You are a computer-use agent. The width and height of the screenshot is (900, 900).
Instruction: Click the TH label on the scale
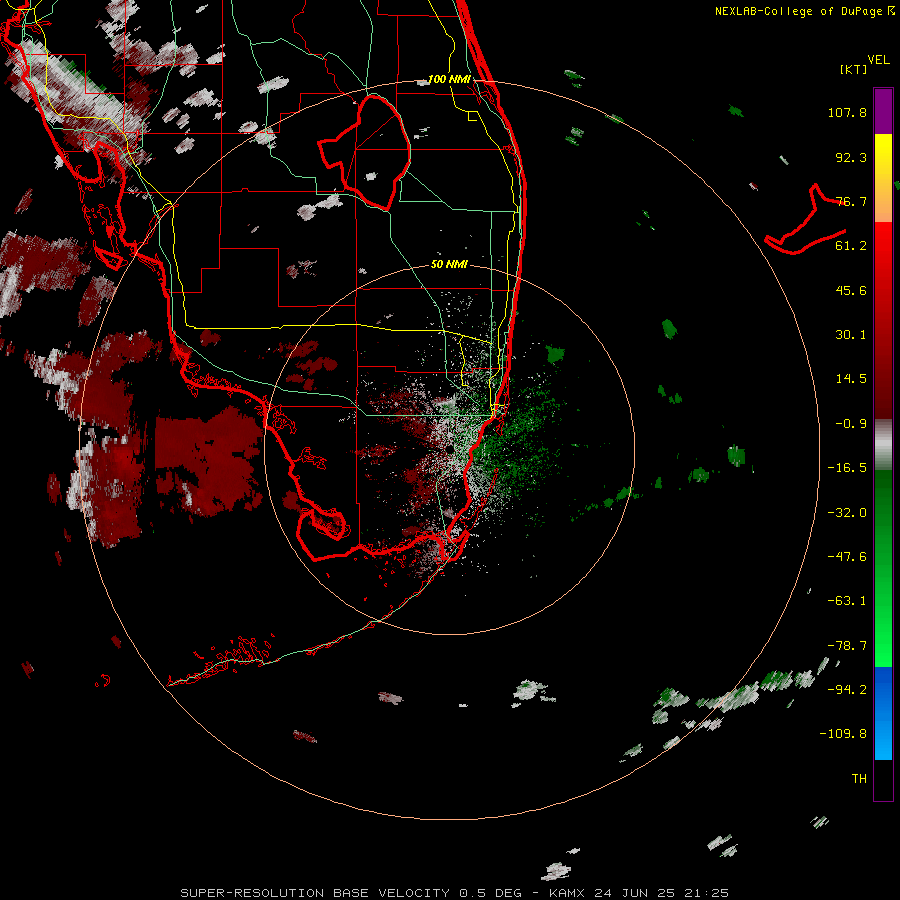pyautogui.click(x=859, y=779)
